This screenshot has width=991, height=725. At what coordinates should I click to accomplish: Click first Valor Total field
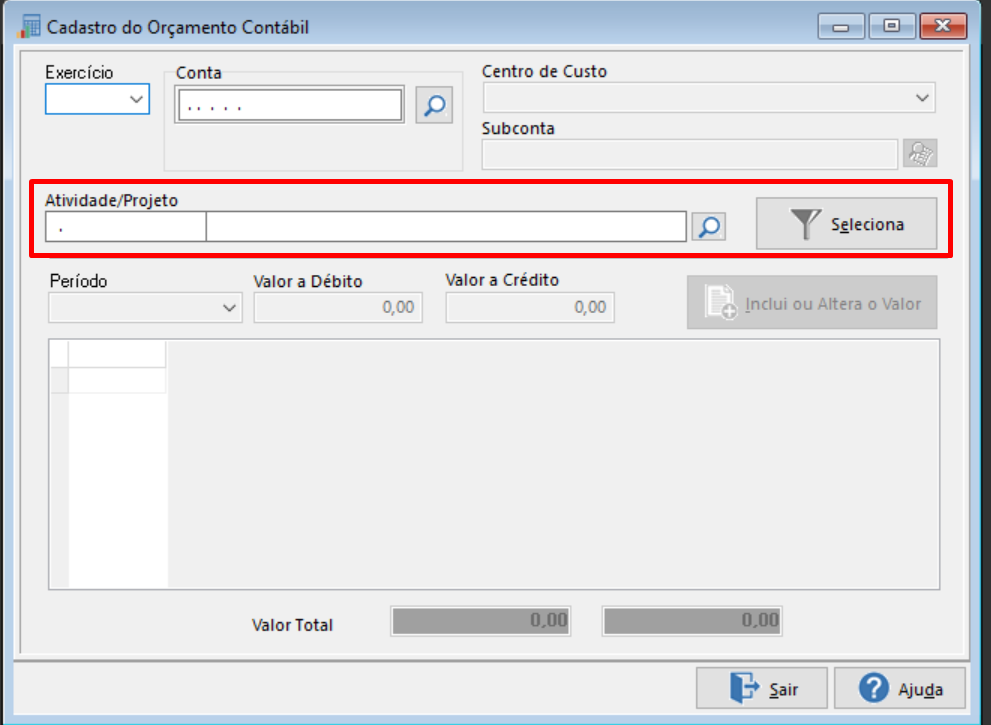480,621
